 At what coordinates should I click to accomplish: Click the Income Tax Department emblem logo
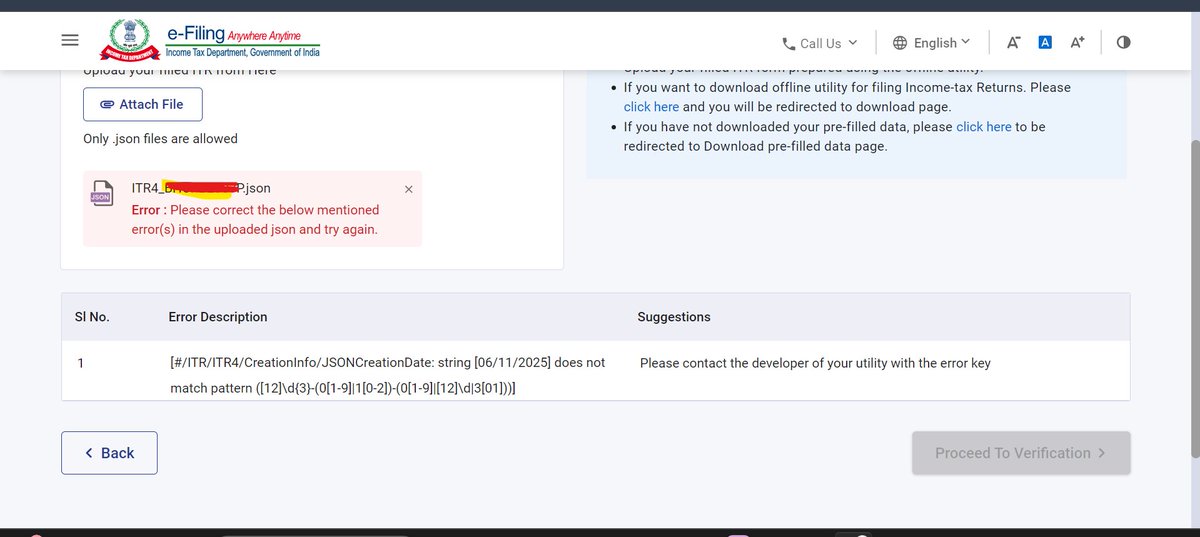point(132,42)
